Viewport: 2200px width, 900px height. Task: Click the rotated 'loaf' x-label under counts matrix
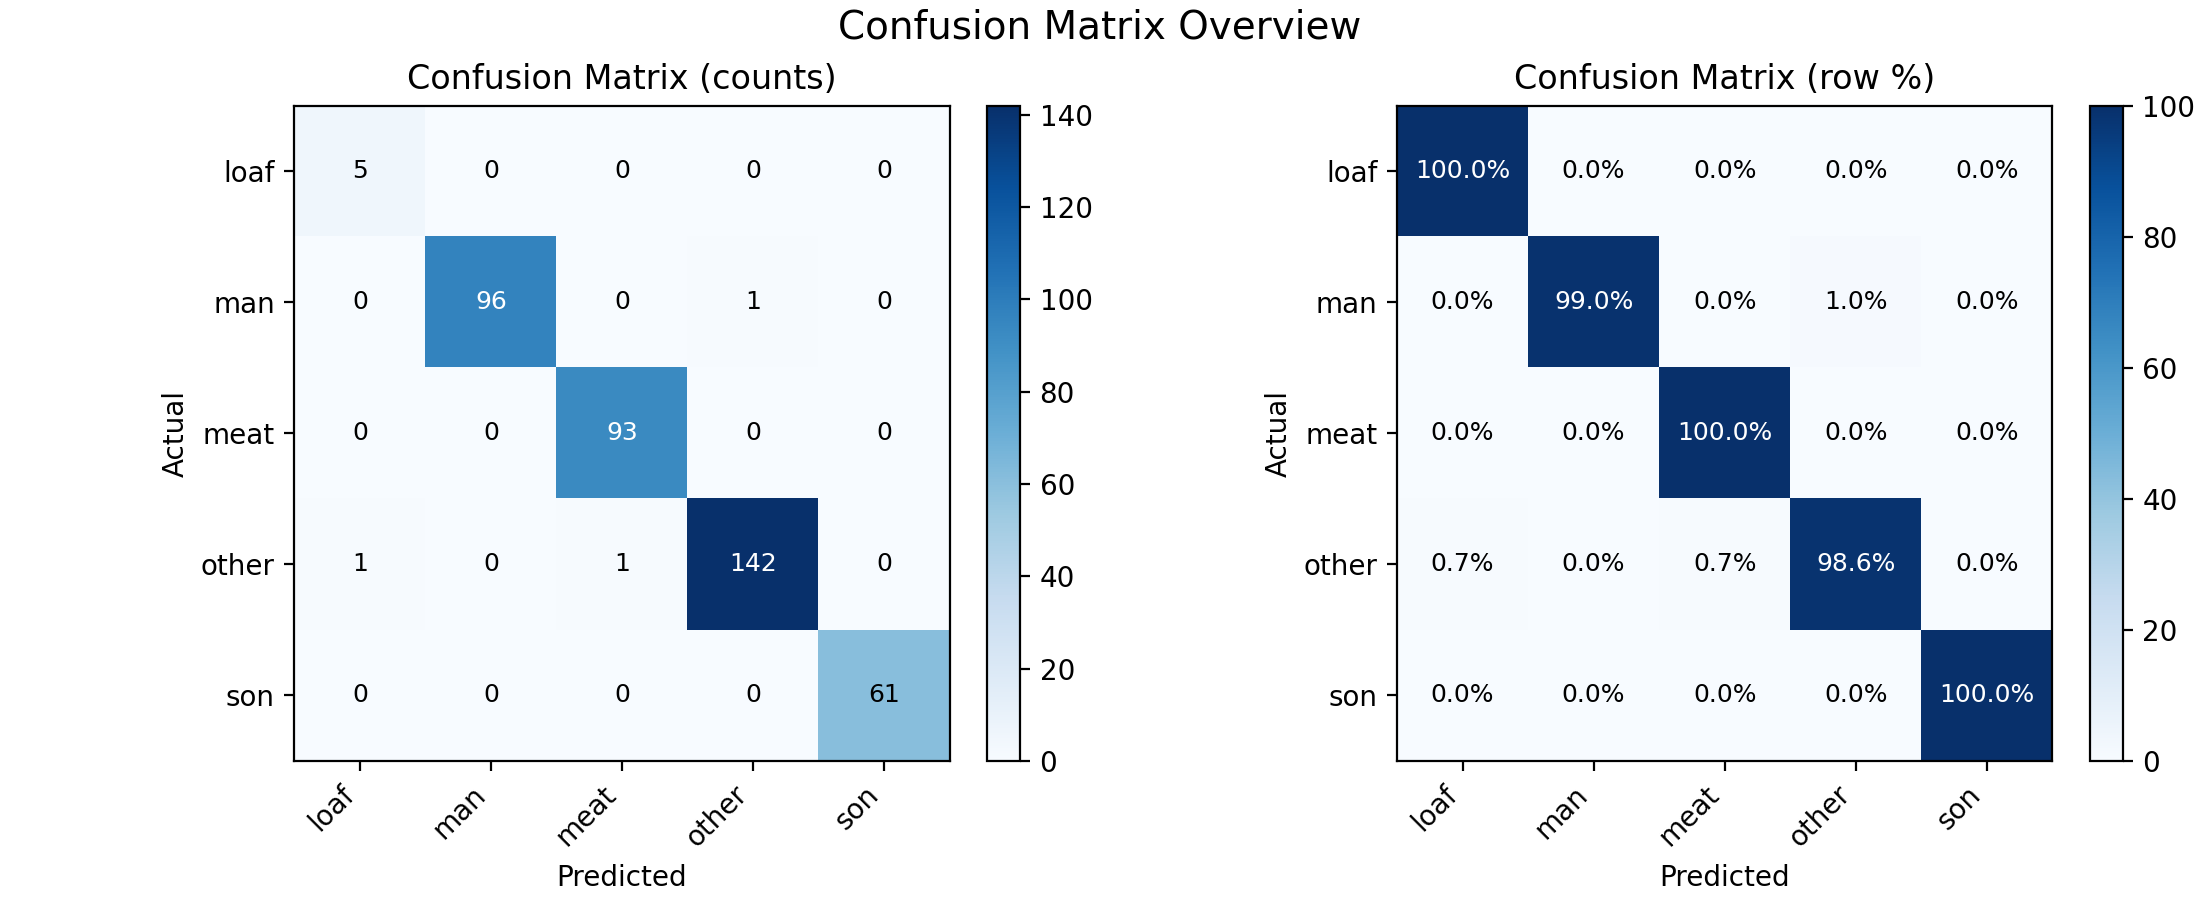click(332, 808)
